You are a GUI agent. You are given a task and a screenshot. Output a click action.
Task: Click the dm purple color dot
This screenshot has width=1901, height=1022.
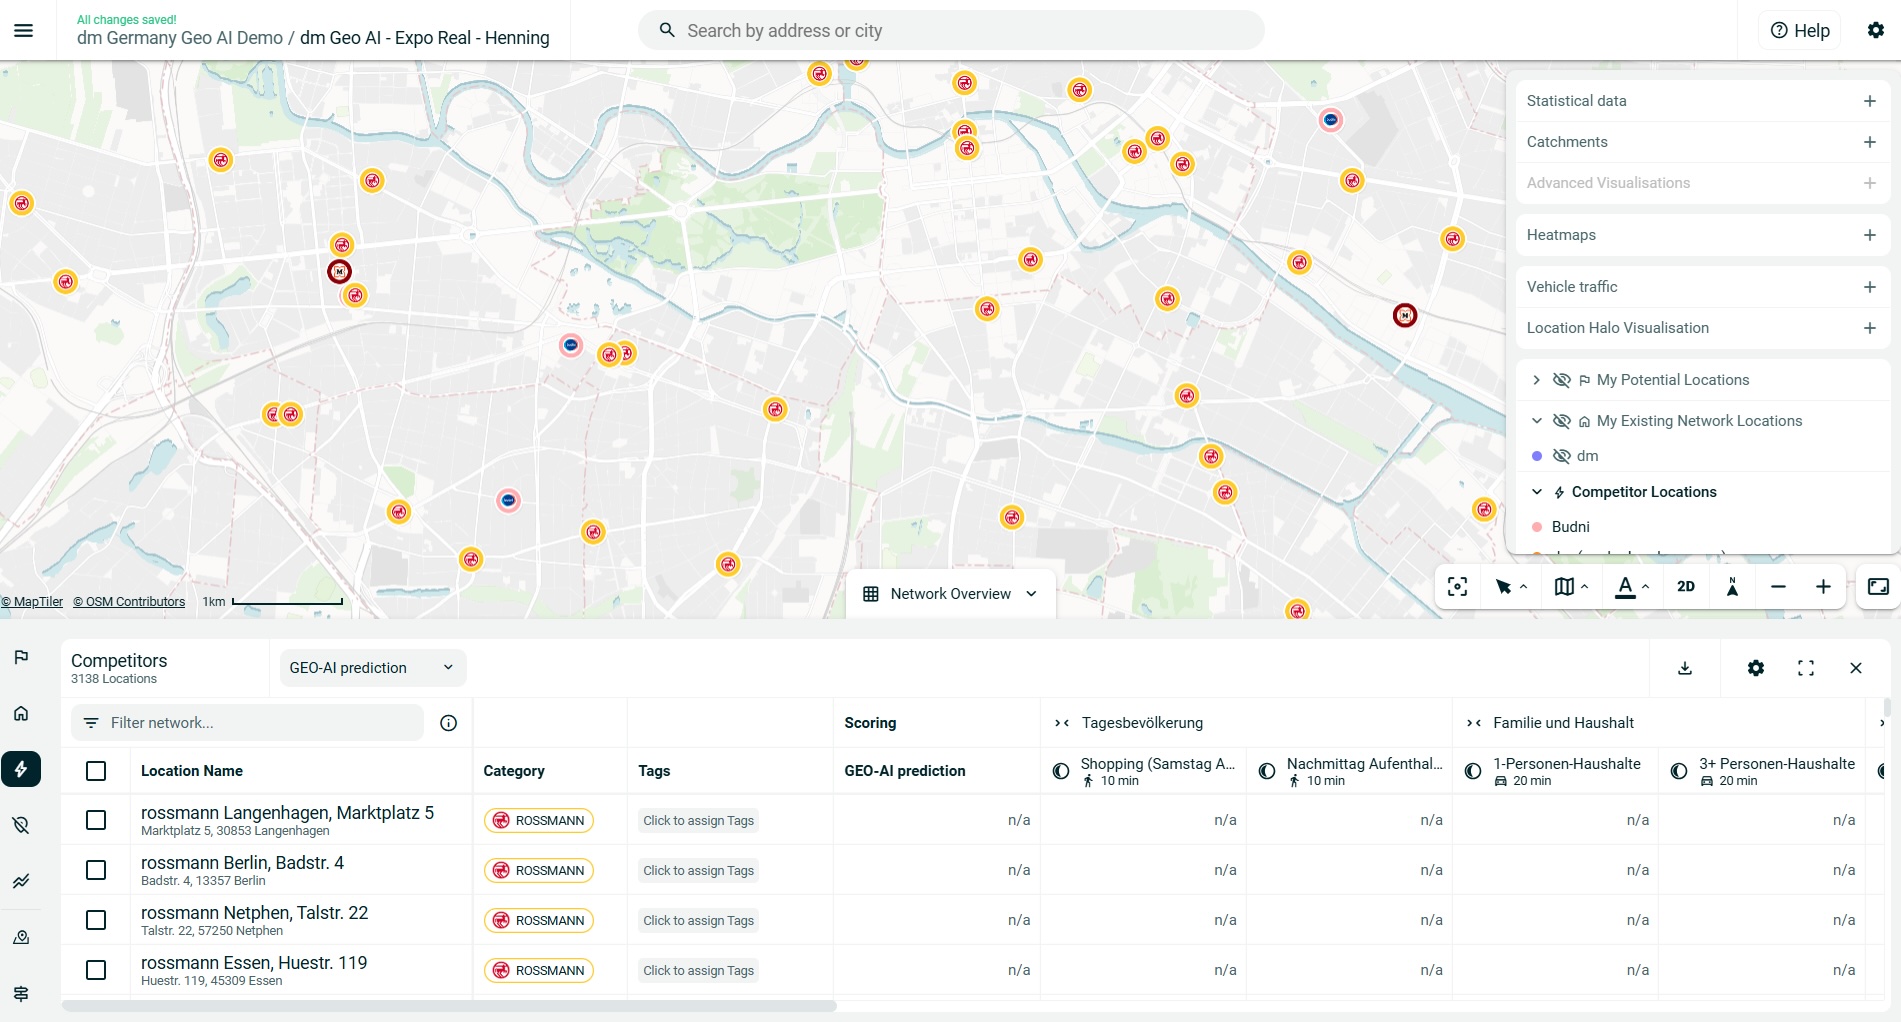tap(1537, 456)
